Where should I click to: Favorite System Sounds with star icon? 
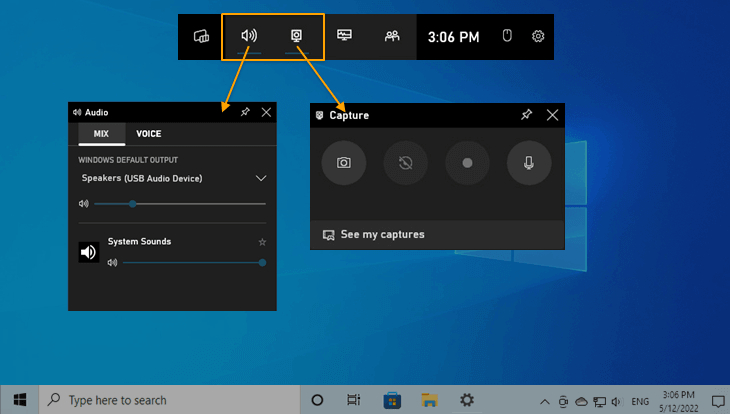click(262, 242)
